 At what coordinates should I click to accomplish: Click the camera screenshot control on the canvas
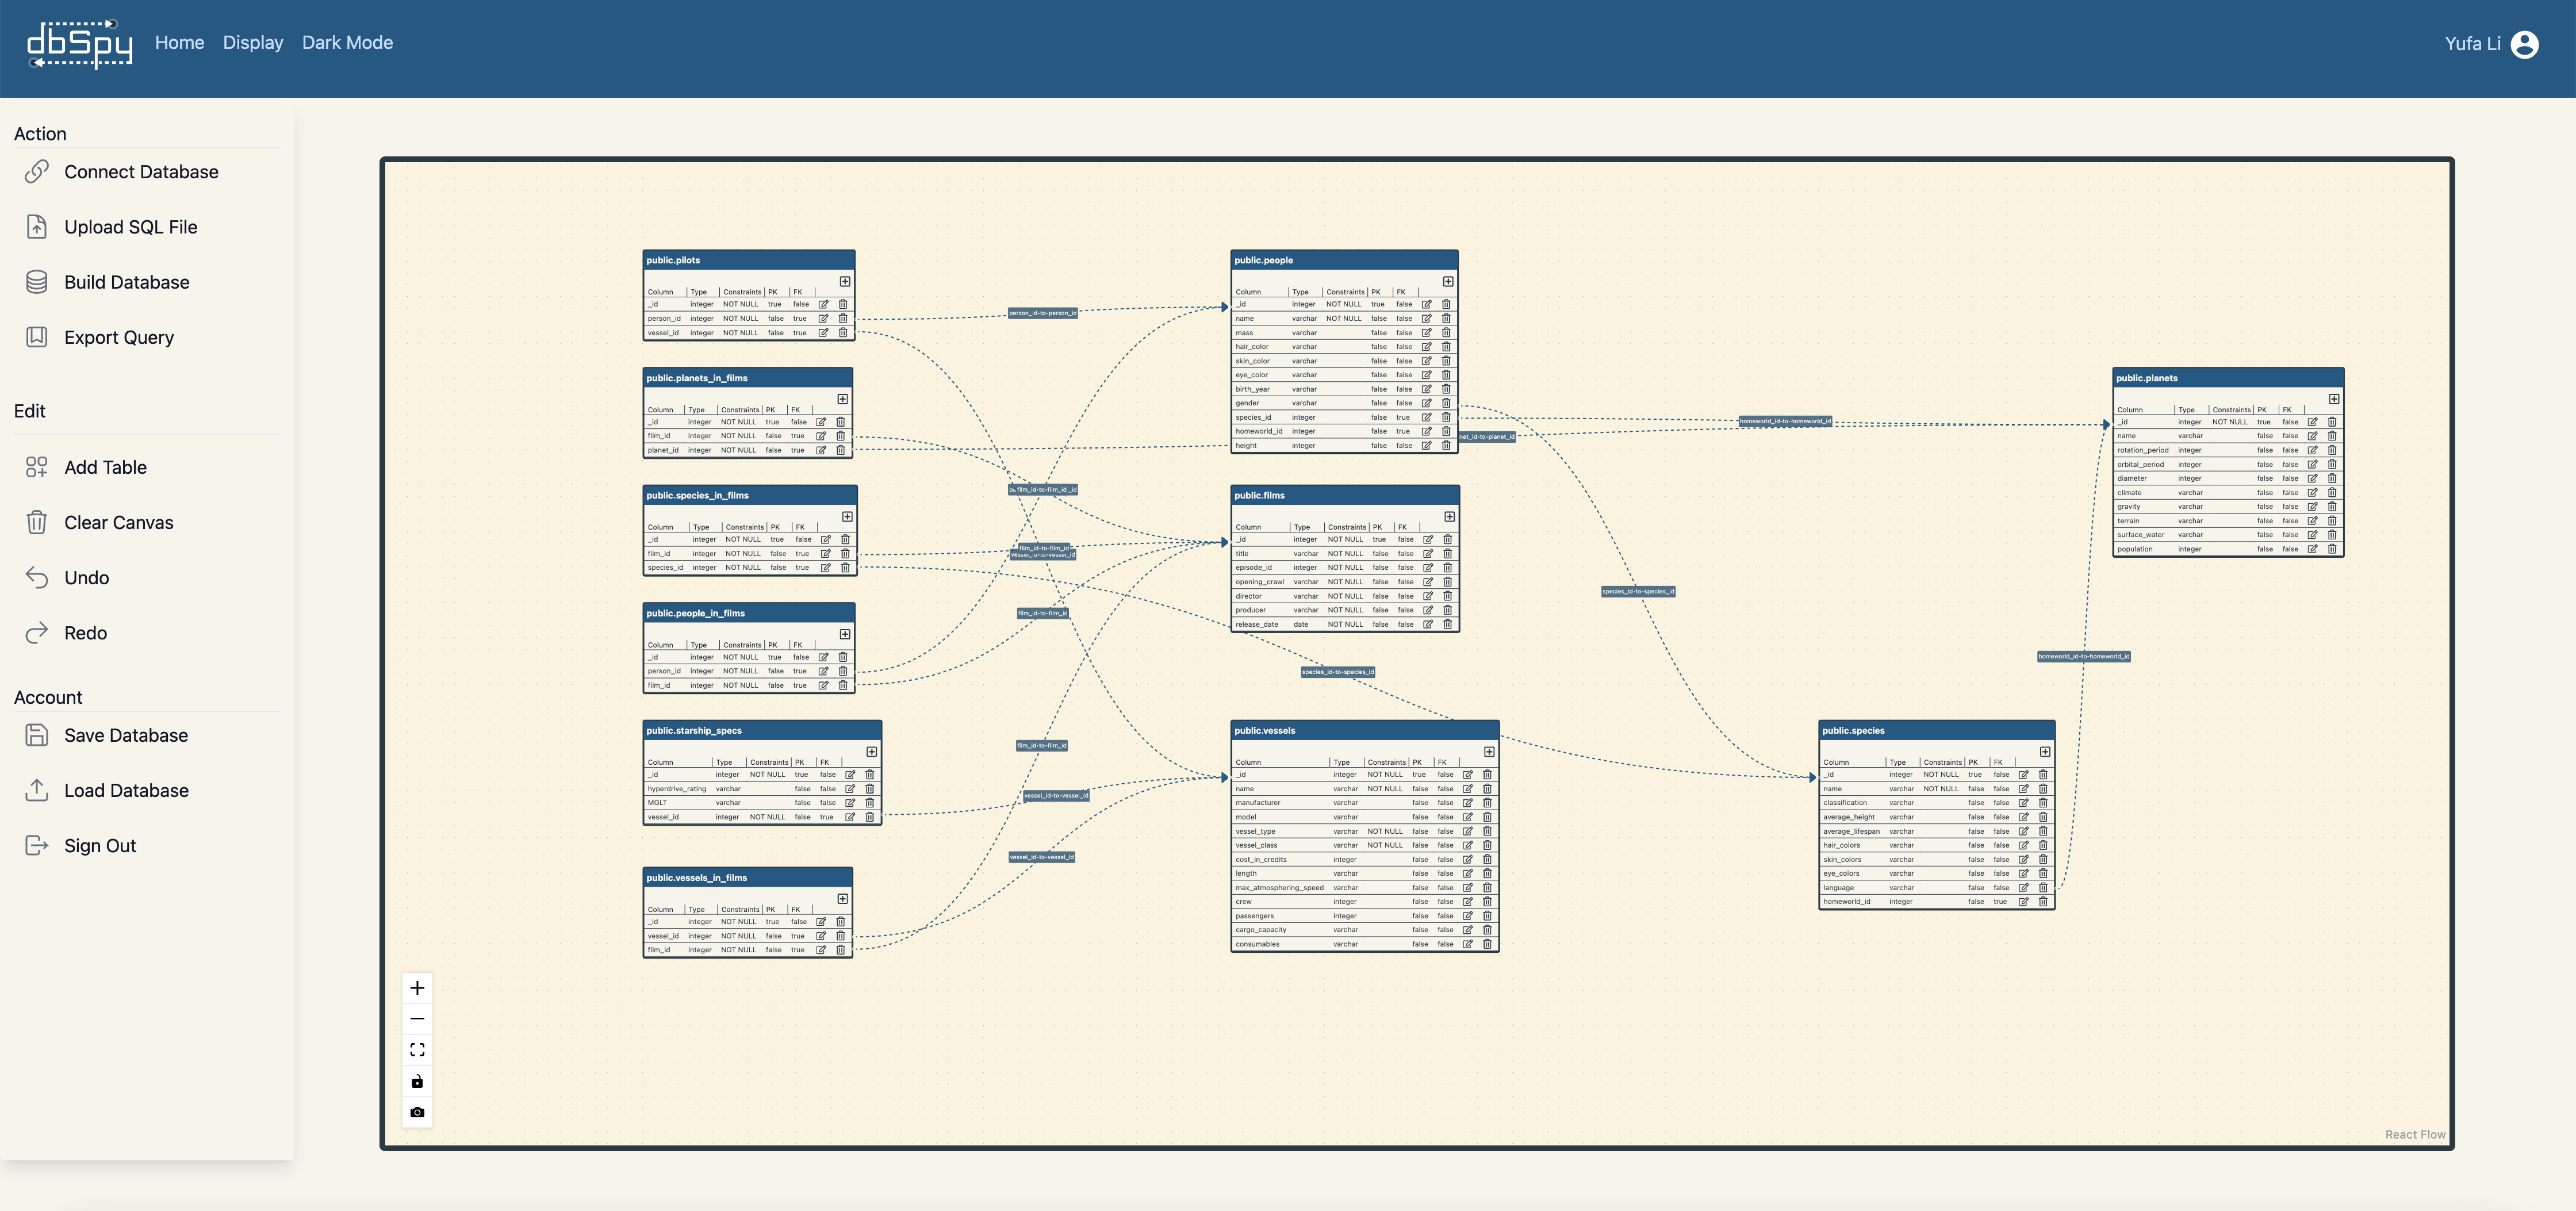pyautogui.click(x=417, y=1112)
